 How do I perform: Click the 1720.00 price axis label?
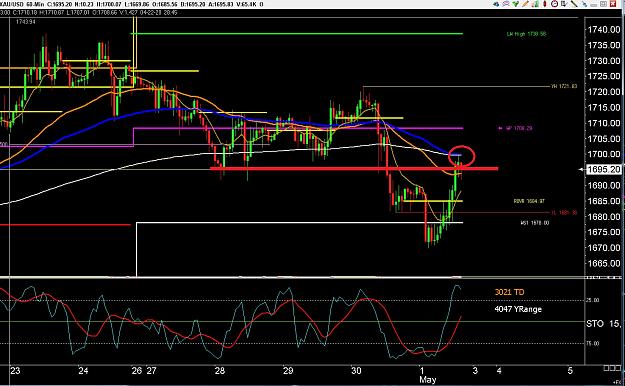click(603, 92)
